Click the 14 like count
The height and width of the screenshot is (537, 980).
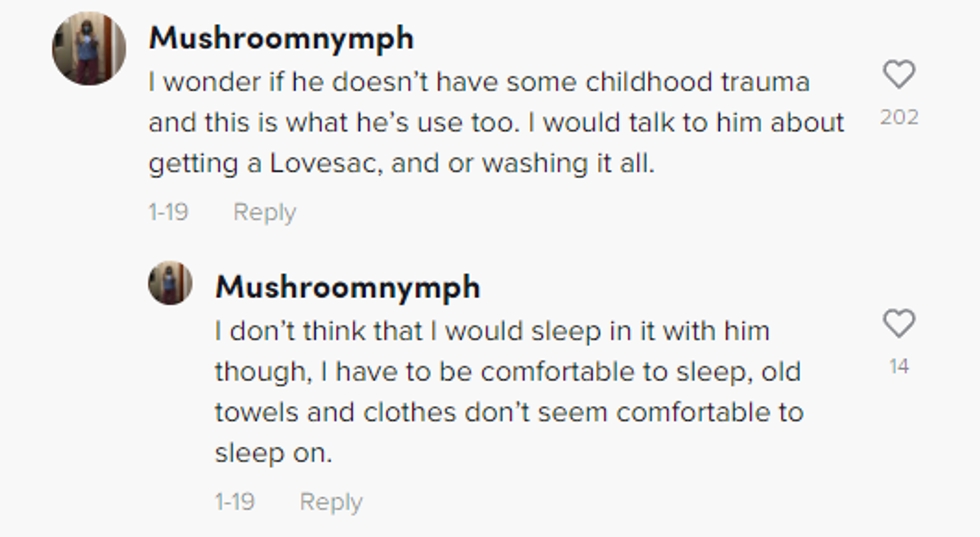(x=899, y=367)
